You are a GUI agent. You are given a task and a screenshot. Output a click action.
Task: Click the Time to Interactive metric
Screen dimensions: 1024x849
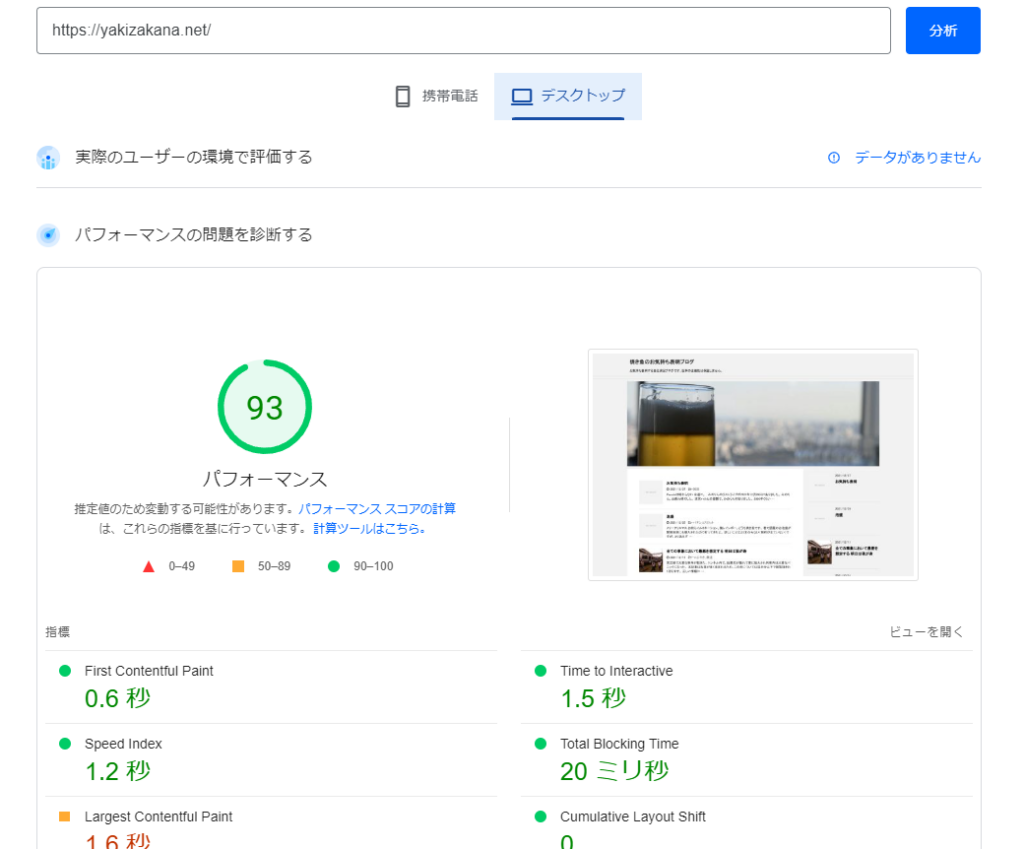pos(616,671)
